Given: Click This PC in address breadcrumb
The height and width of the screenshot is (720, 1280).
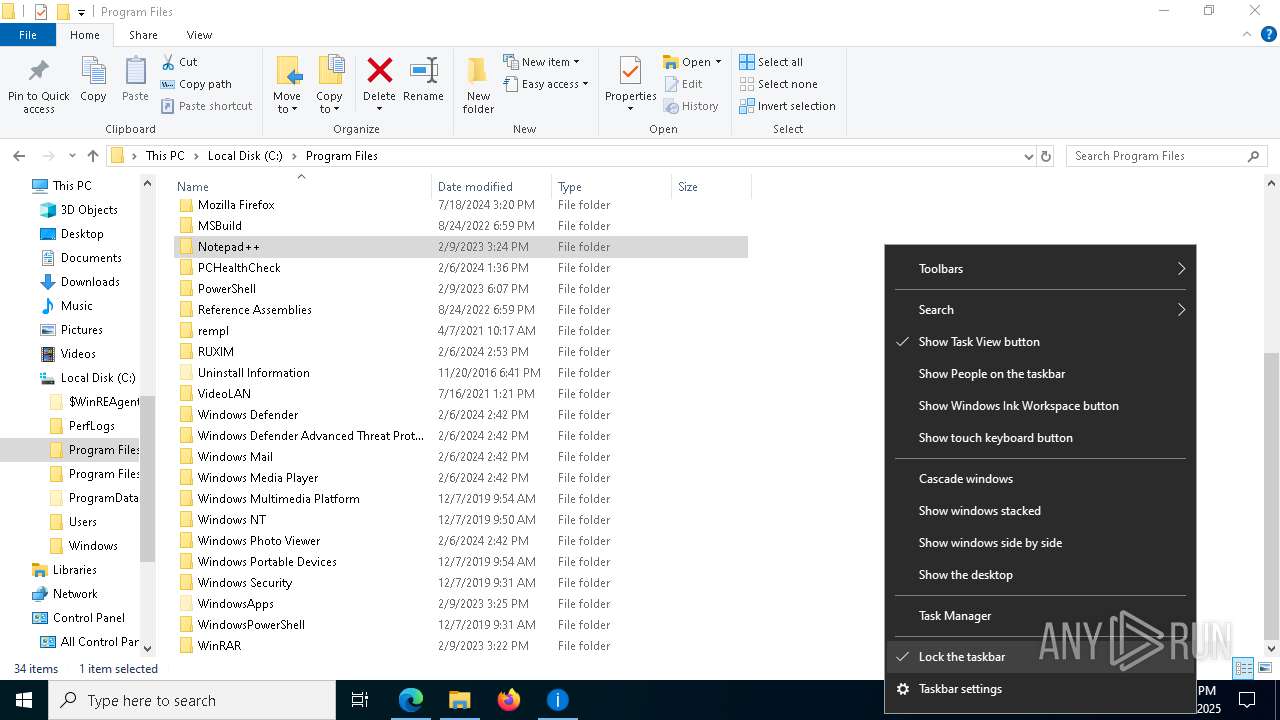Looking at the screenshot, I should [x=165, y=156].
